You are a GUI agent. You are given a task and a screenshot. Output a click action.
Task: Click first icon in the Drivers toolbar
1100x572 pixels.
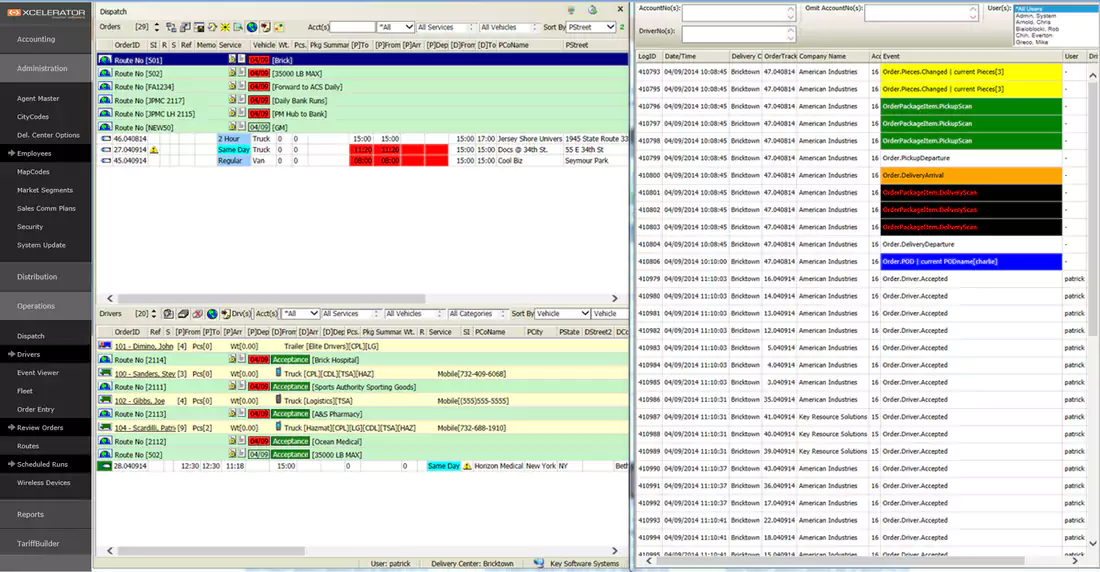(169, 314)
